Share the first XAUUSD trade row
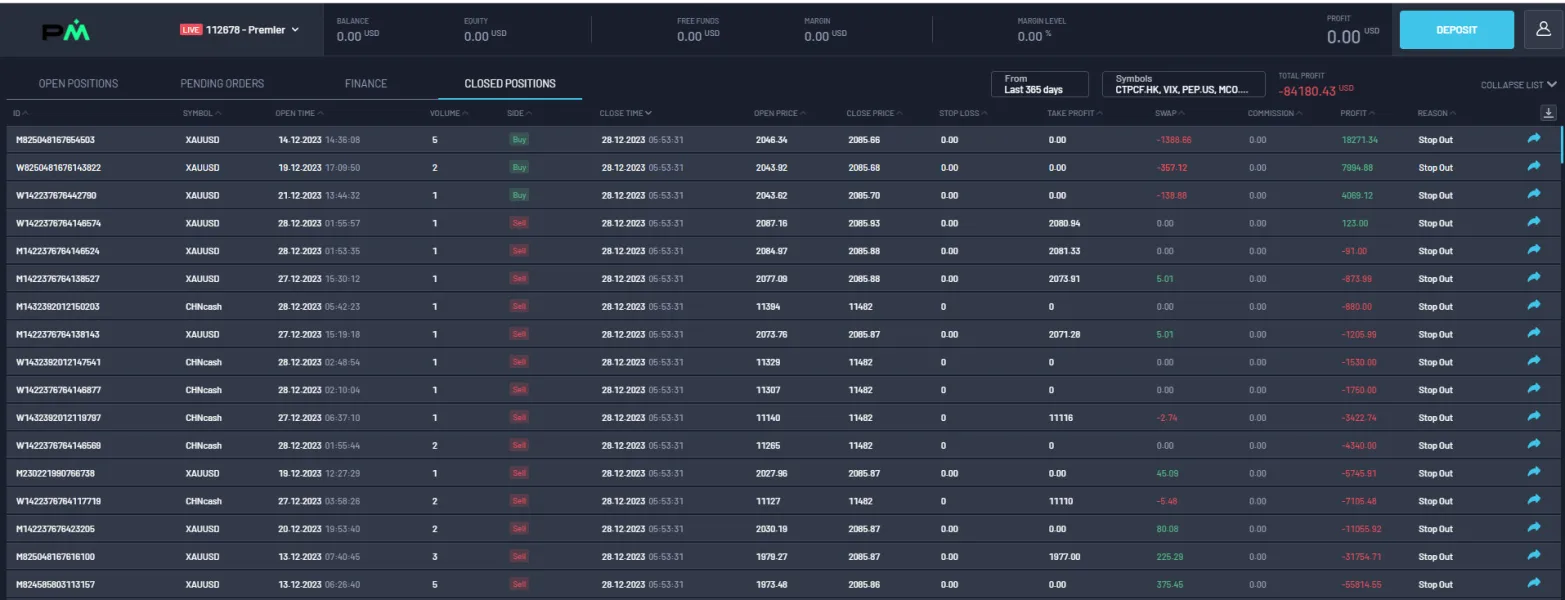The image size is (1565, 600). click(1534, 140)
